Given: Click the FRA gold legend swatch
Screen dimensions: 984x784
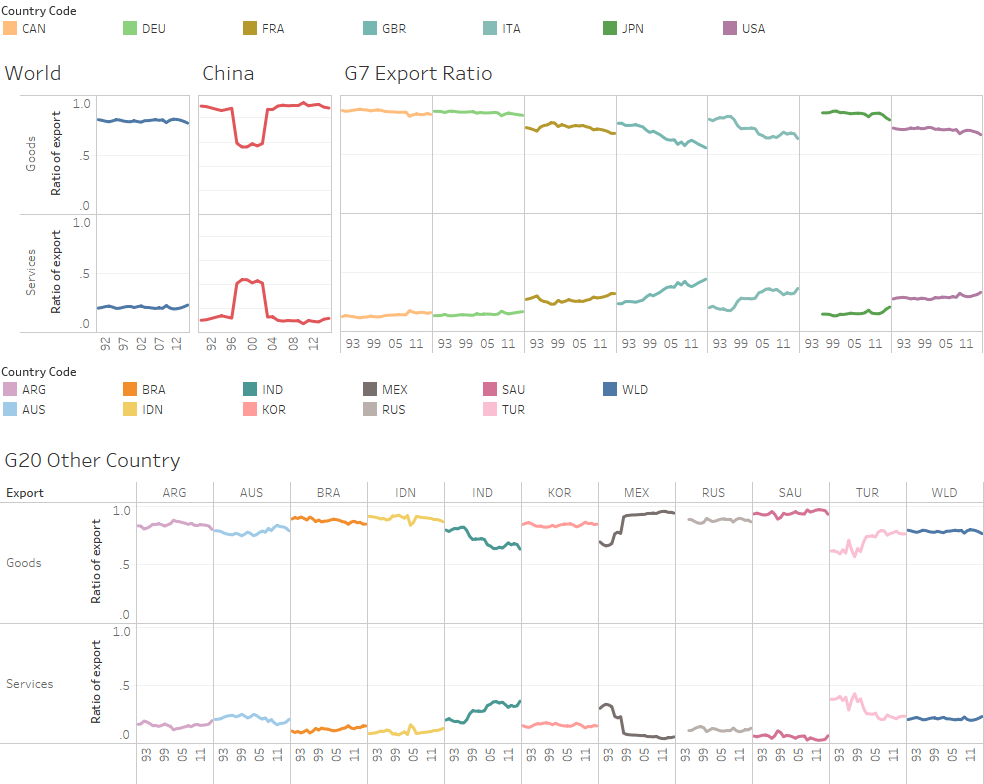Looking at the screenshot, I should 250,28.
